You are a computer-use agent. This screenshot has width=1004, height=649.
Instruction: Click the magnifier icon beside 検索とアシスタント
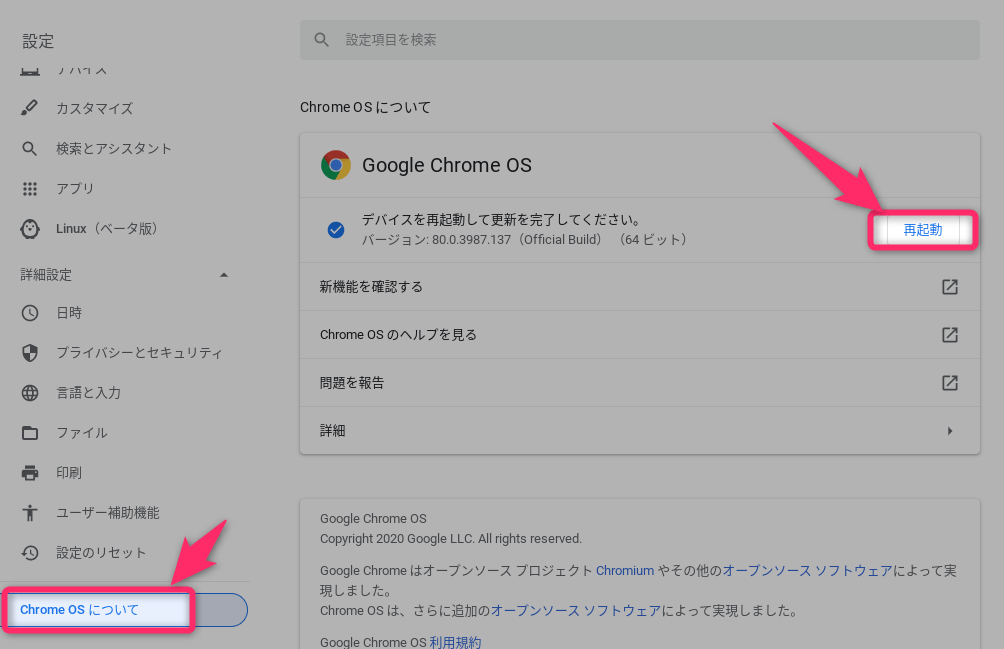click(x=29, y=148)
